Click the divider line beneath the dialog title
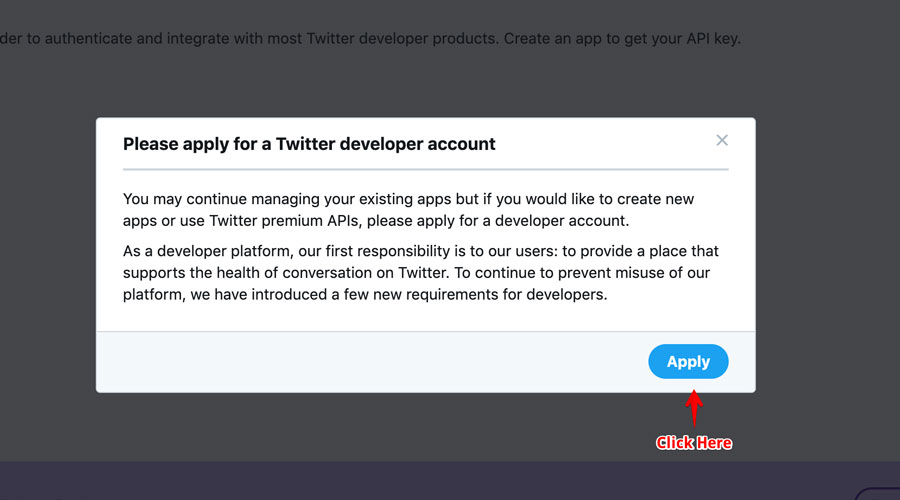The height and width of the screenshot is (500, 900). [425, 169]
